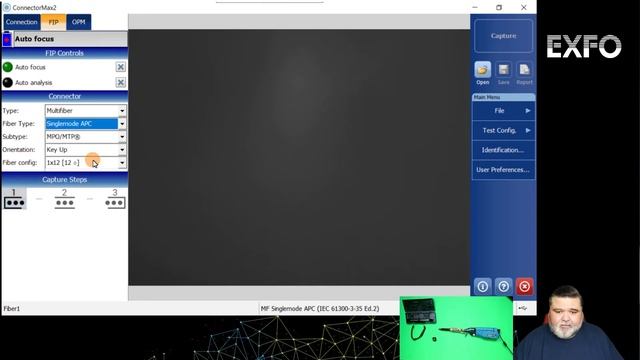The width and height of the screenshot is (640, 360).
Task: Click the Singlemode APC fiber type field
Action: pyautogui.click(x=81, y=124)
